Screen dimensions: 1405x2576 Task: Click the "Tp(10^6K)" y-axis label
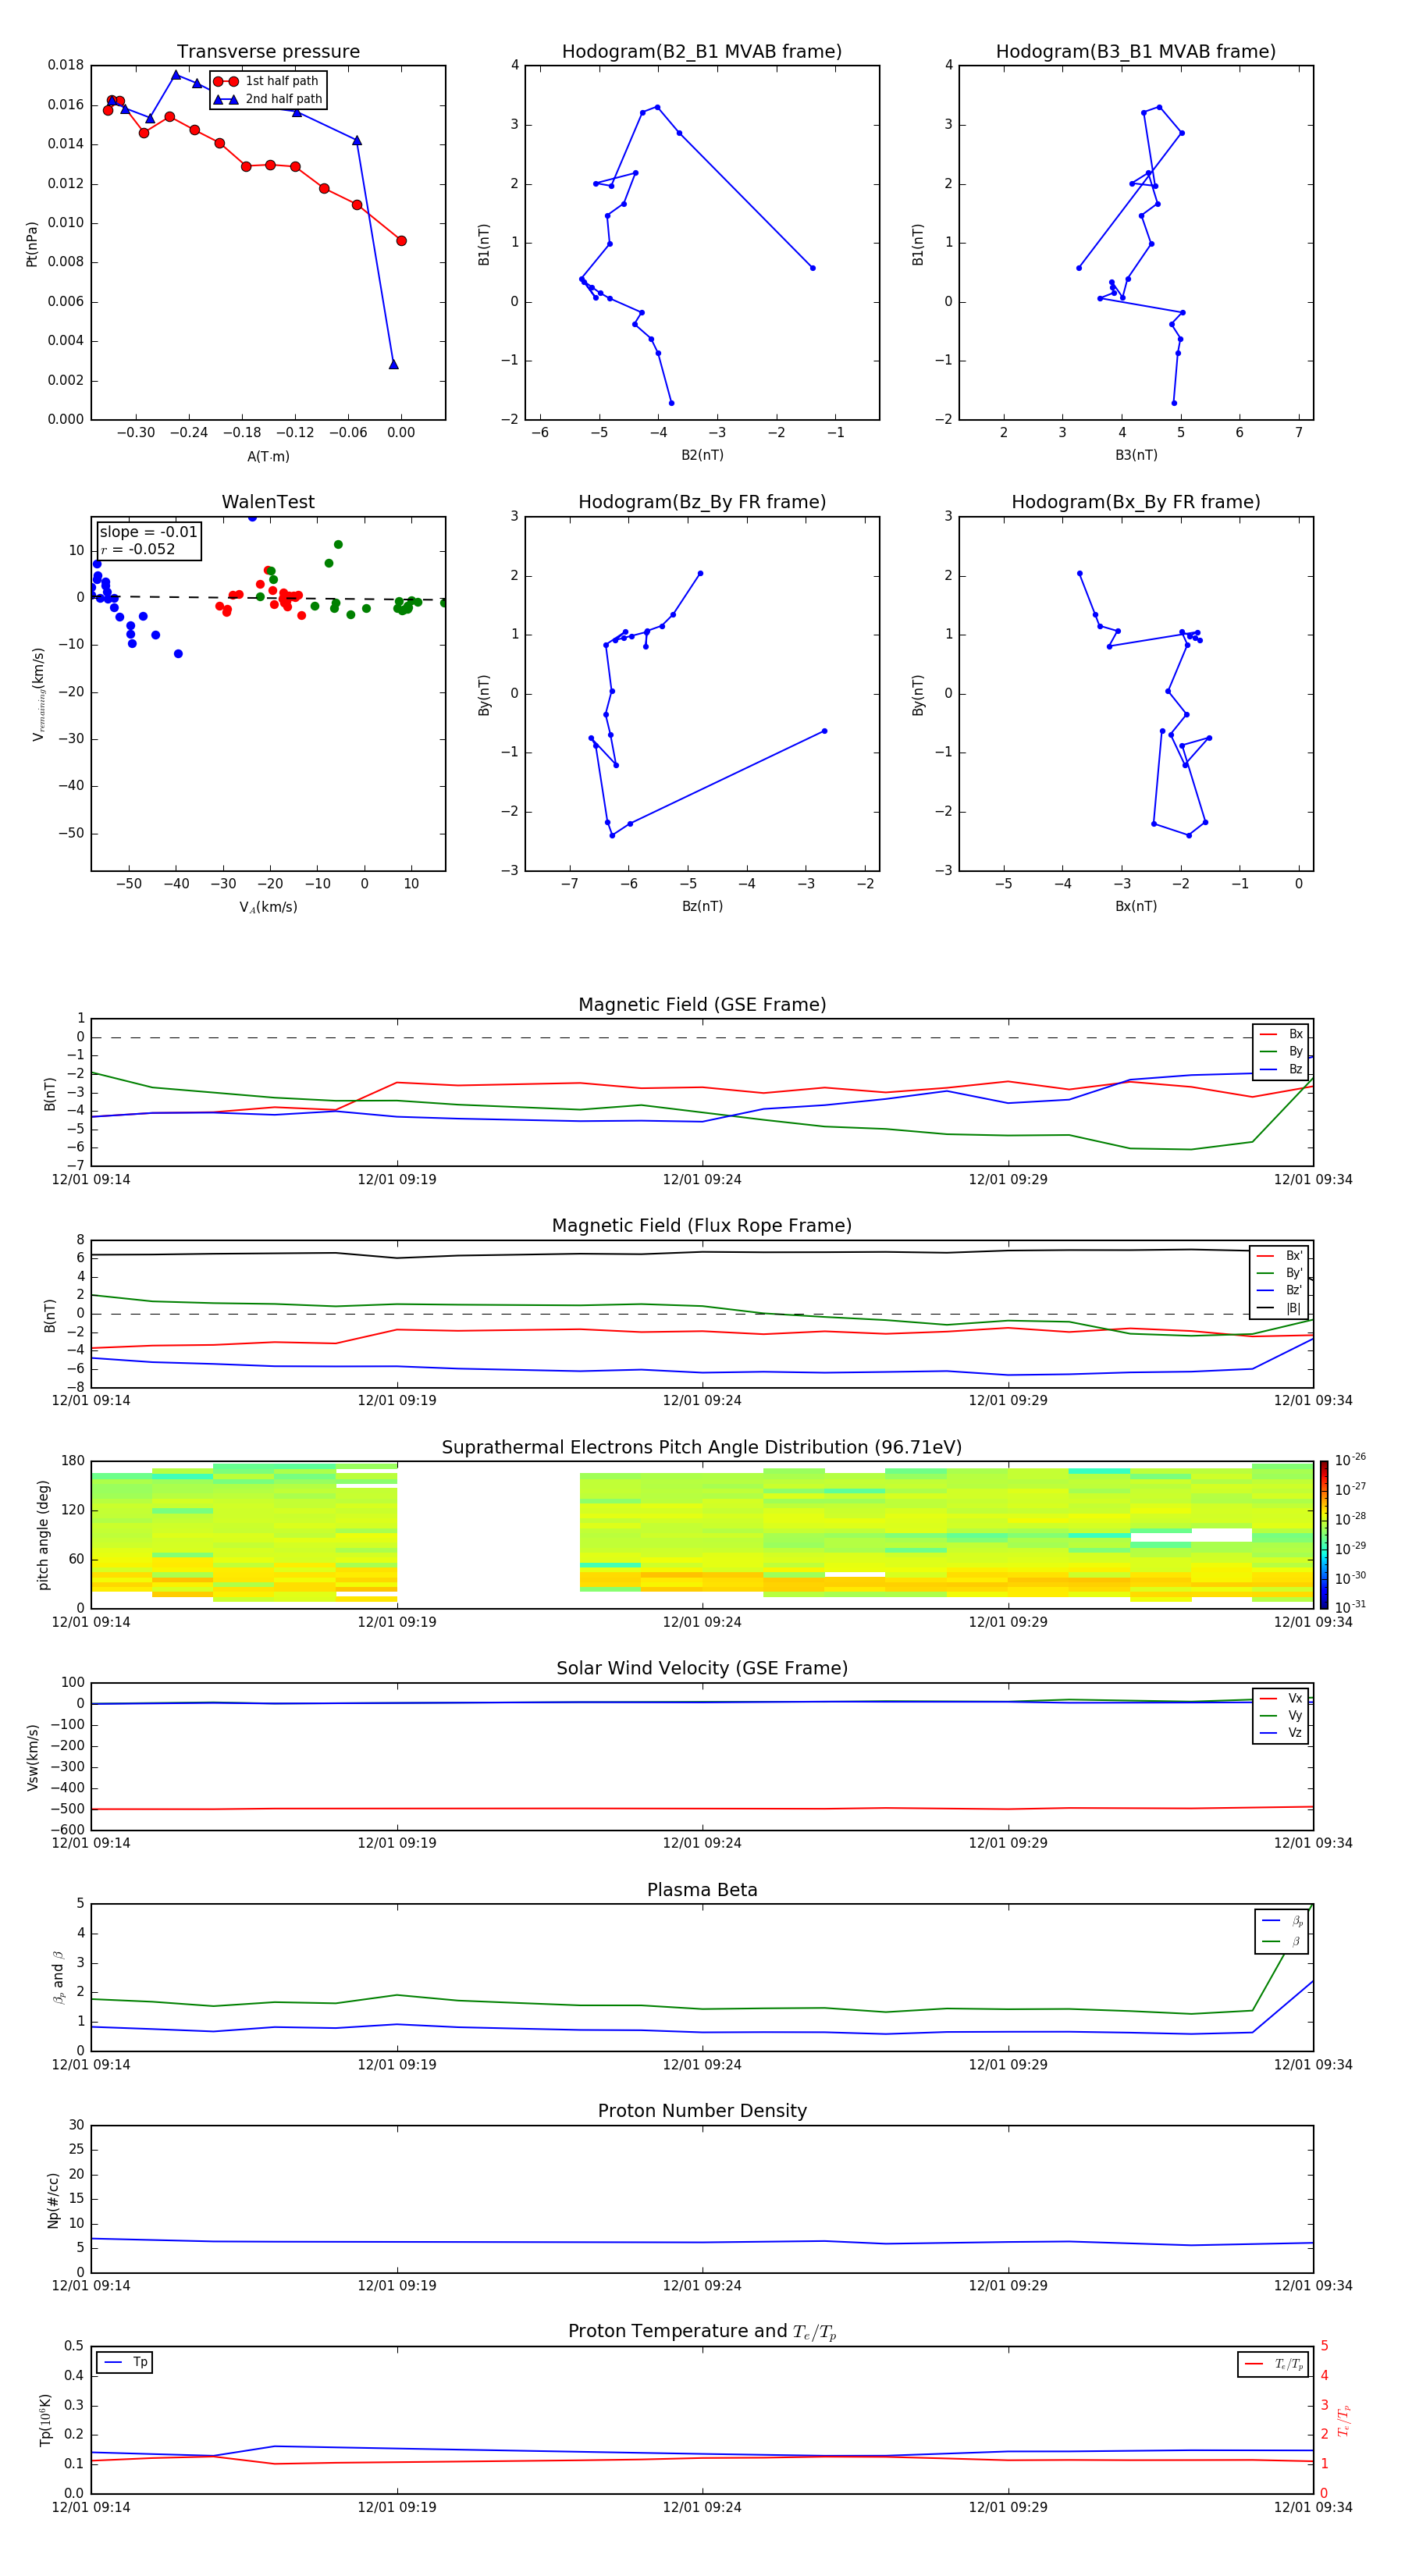45,2419
